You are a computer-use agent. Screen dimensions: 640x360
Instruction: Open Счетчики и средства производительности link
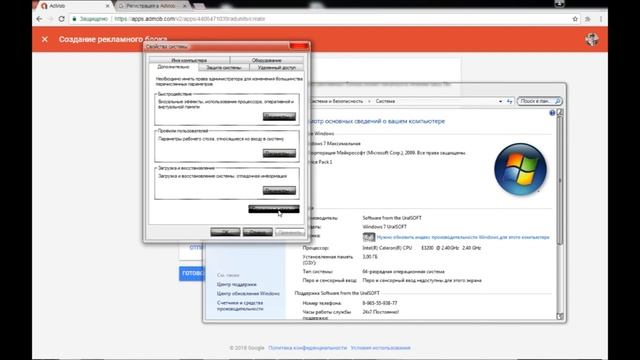(240, 306)
